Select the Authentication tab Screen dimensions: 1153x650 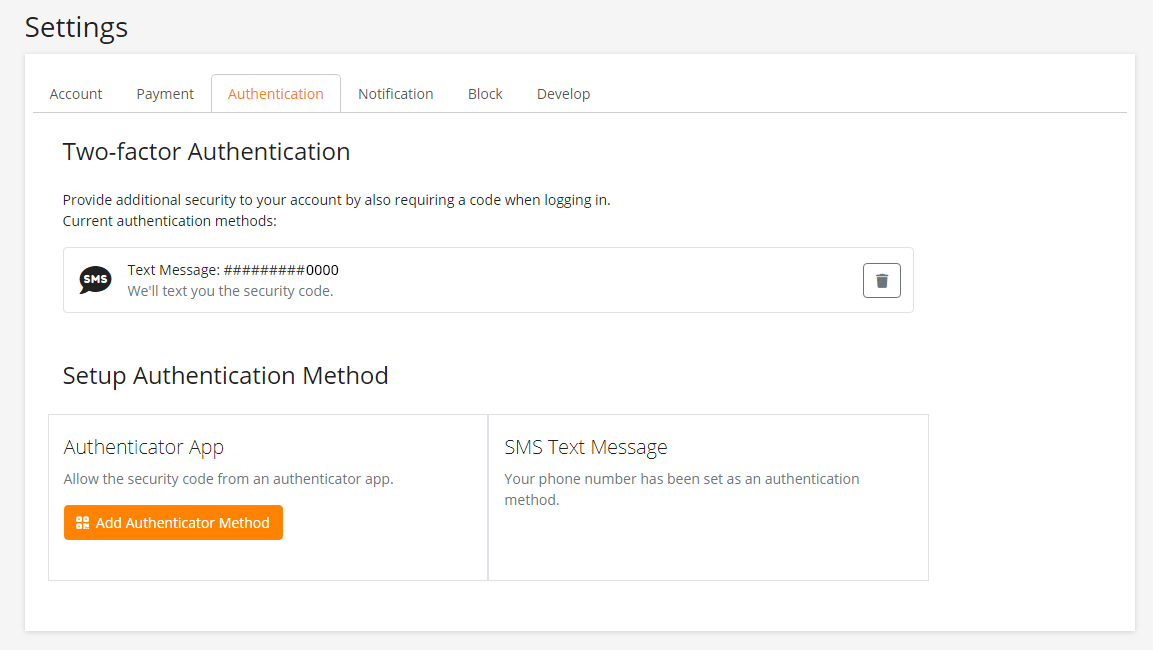(x=276, y=94)
